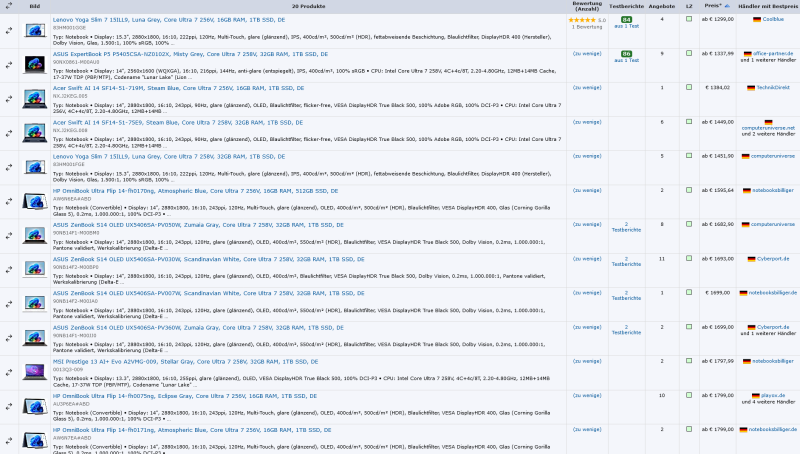Click compare arrows icon for Acer Swift SF14-51-719M row
The image size is (800, 454).
pyautogui.click(x=9, y=99)
